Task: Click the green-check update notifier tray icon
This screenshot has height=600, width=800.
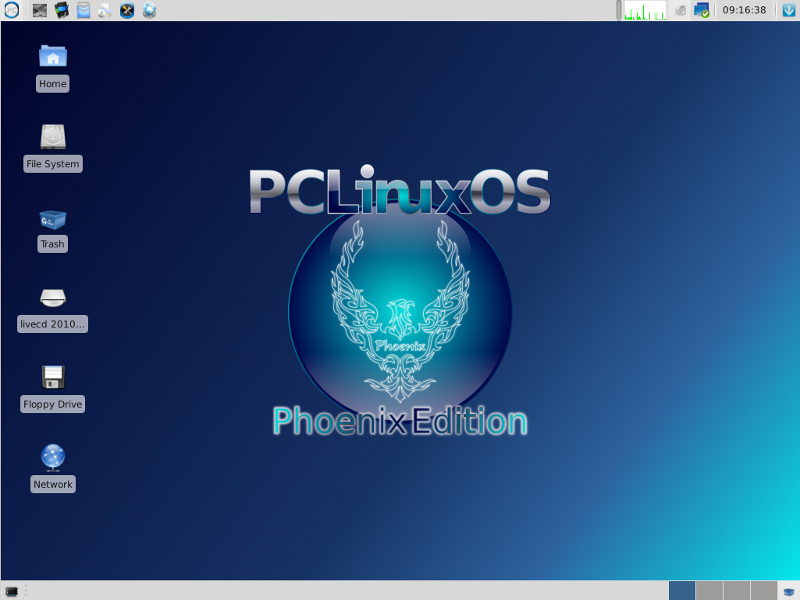Action: [704, 11]
